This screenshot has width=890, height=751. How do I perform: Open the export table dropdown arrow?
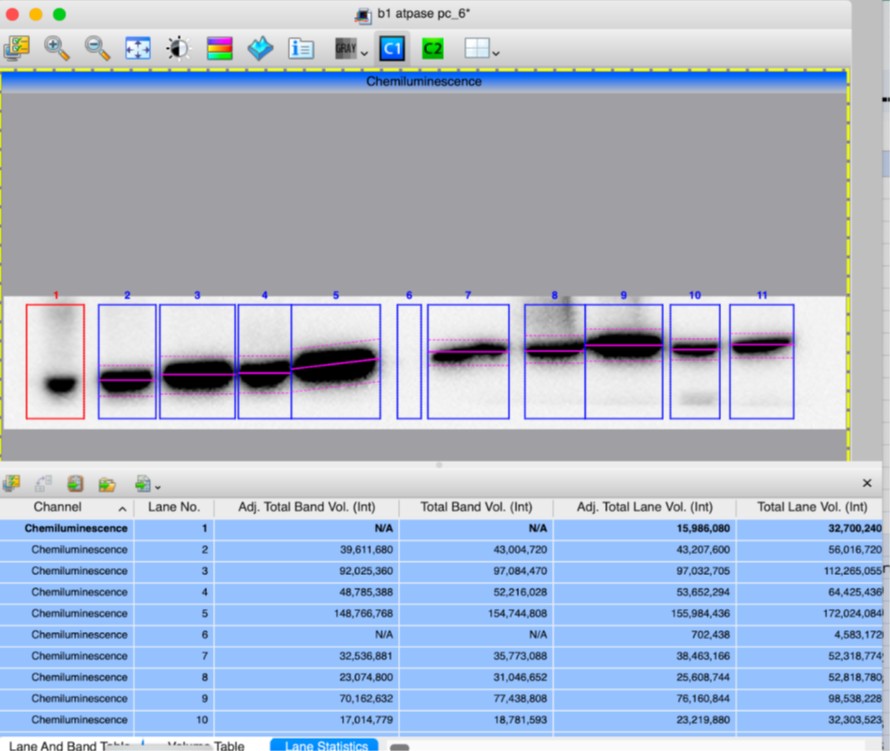tap(158, 487)
